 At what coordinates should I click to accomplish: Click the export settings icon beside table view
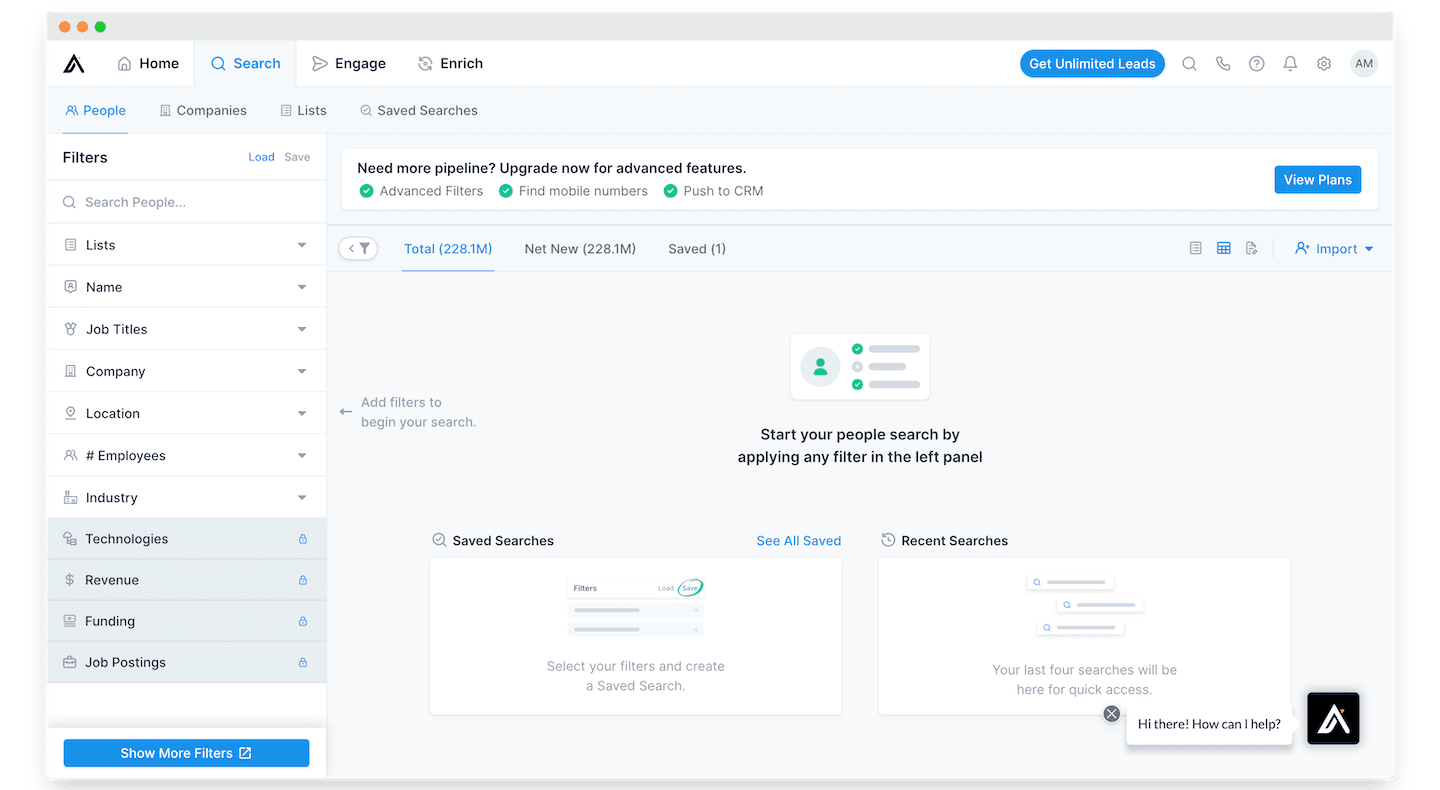click(x=1251, y=248)
